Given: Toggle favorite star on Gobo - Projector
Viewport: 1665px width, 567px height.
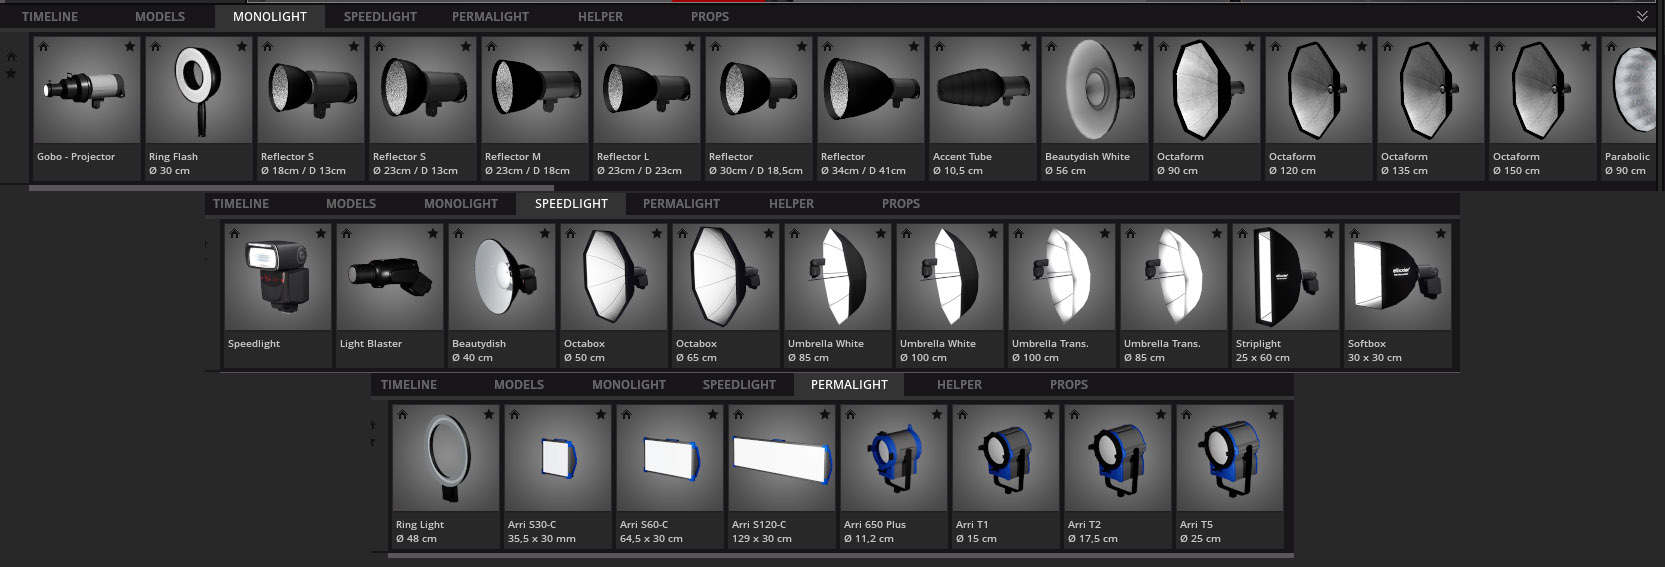Looking at the screenshot, I should [130, 46].
